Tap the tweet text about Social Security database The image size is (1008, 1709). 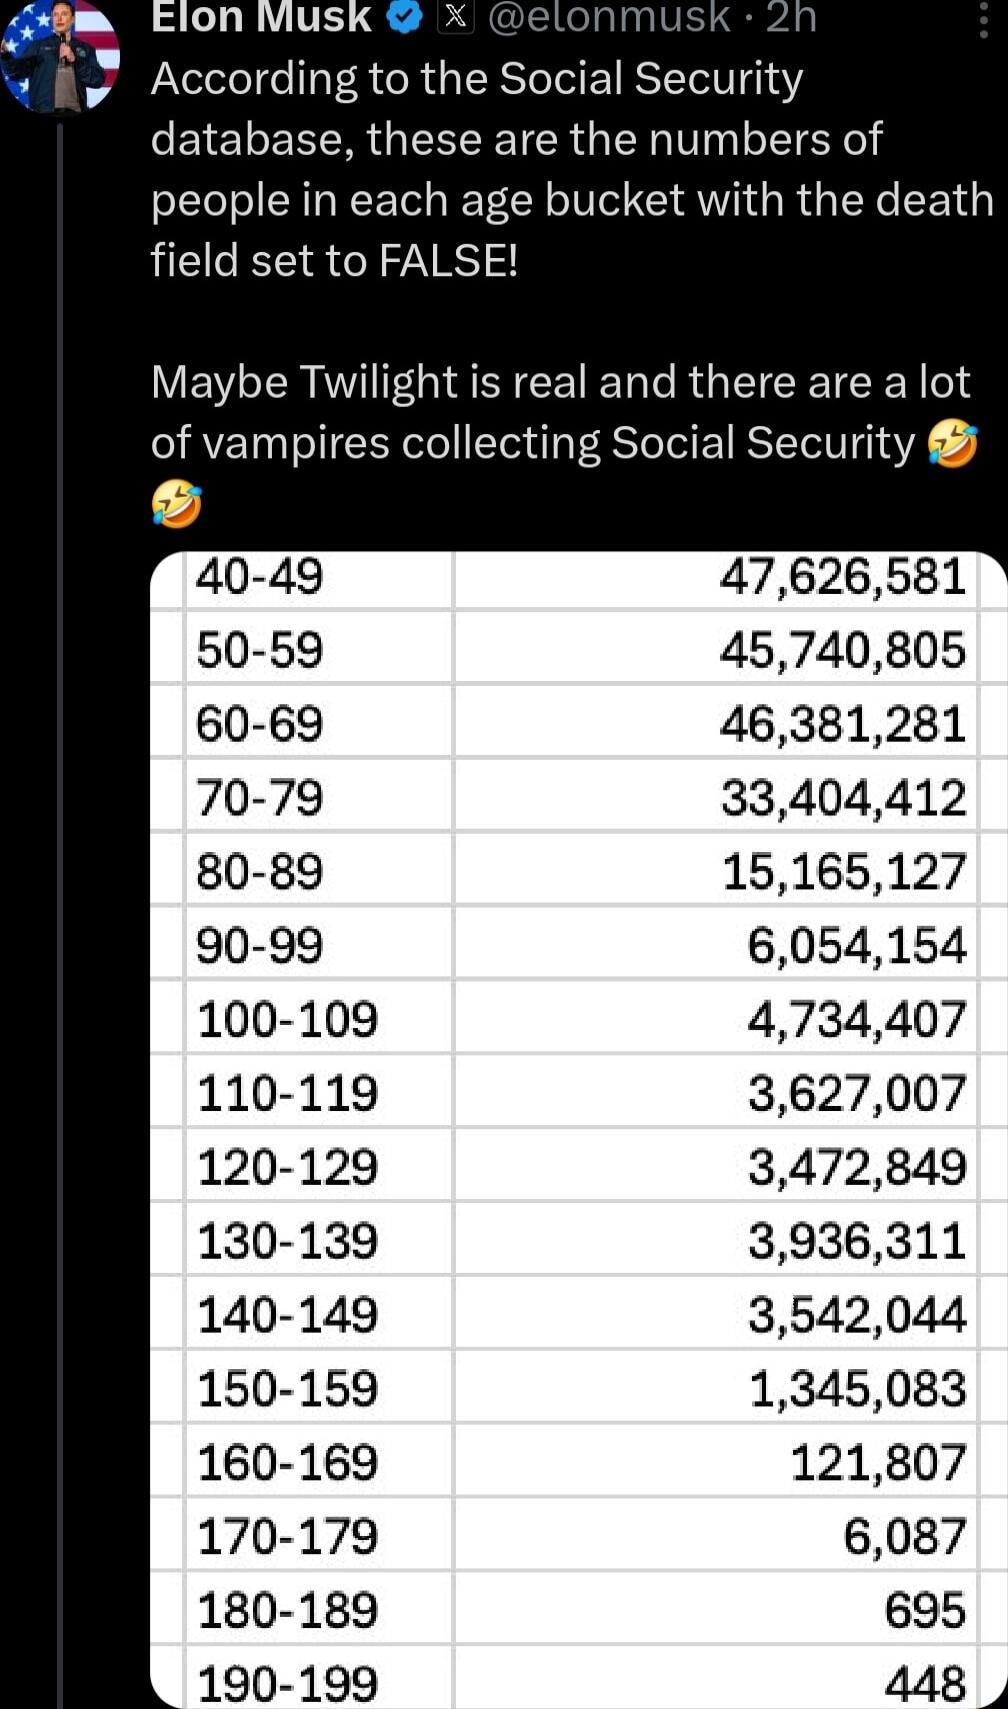(x=572, y=170)
